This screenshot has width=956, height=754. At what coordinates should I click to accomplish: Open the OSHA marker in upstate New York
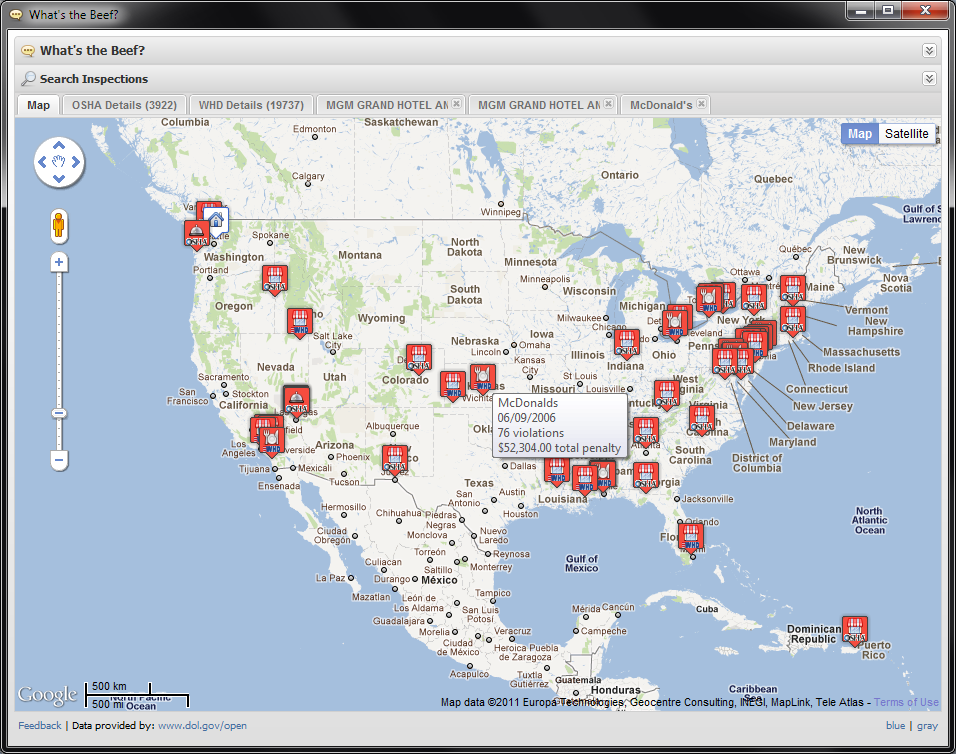pos(754,298)
